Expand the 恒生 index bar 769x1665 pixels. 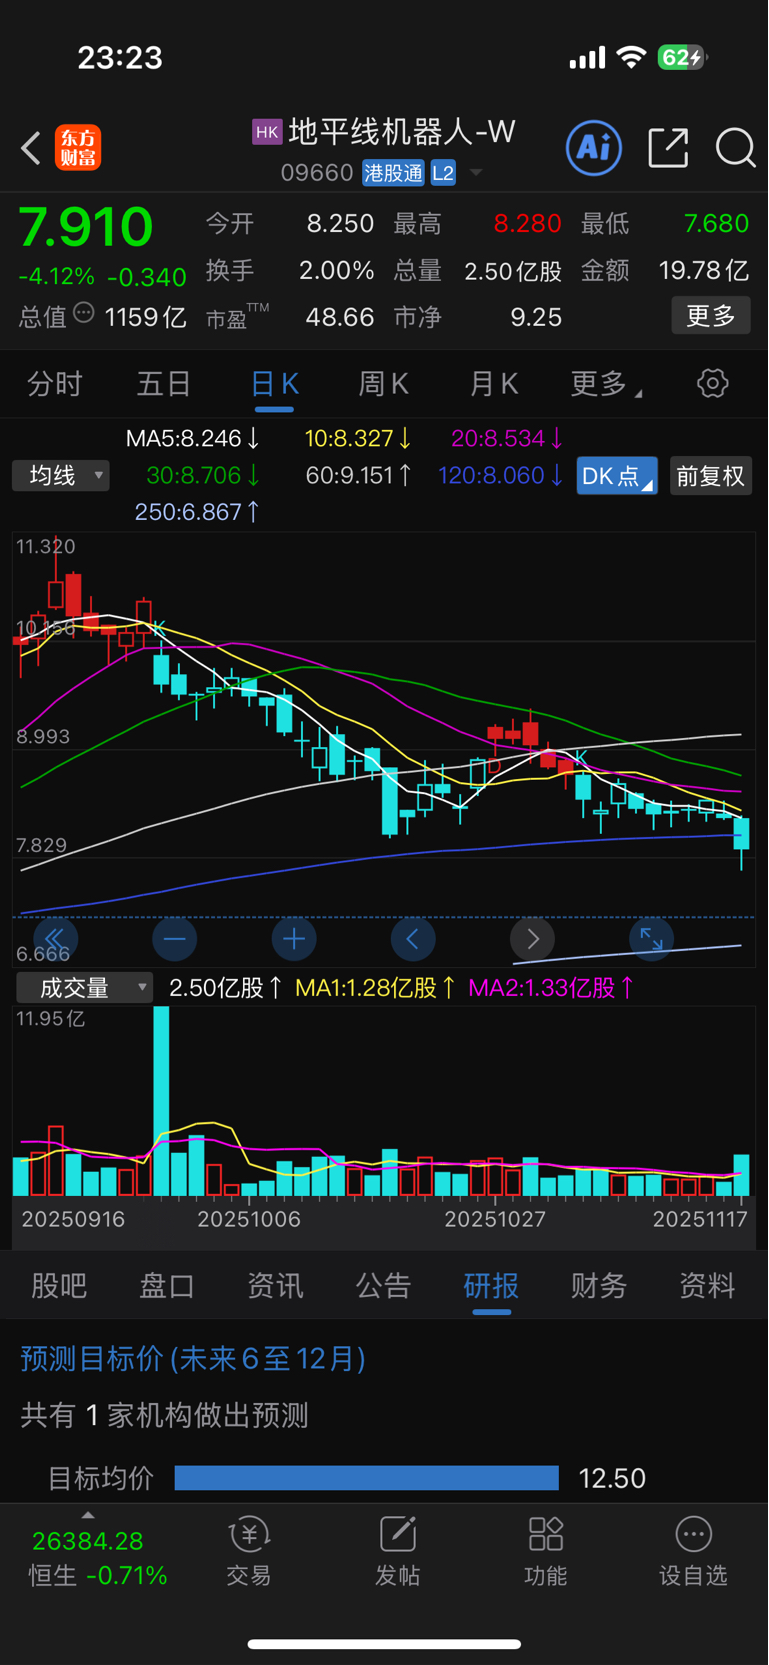88,1514
